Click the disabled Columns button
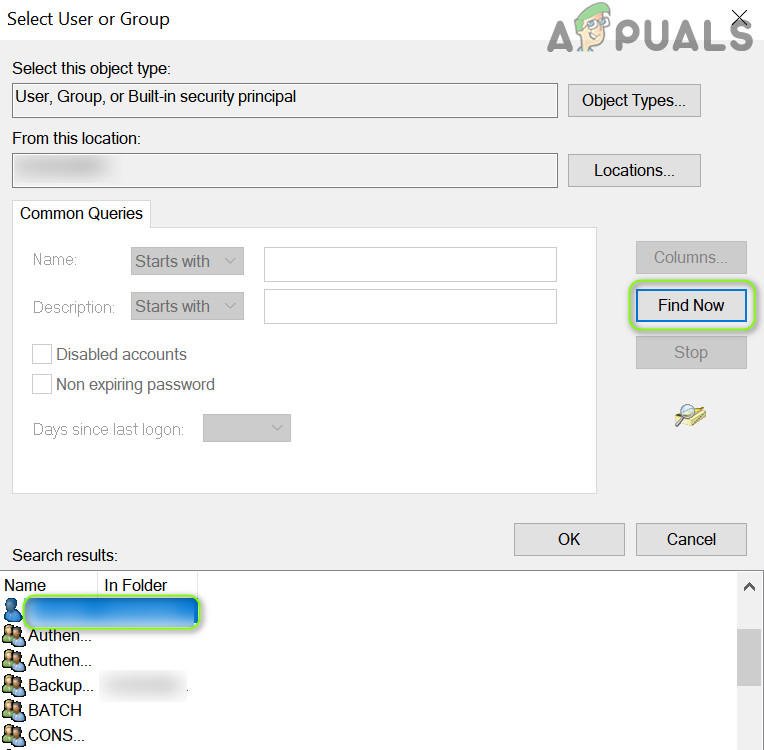The image size is (764, 750). (691, 257)
